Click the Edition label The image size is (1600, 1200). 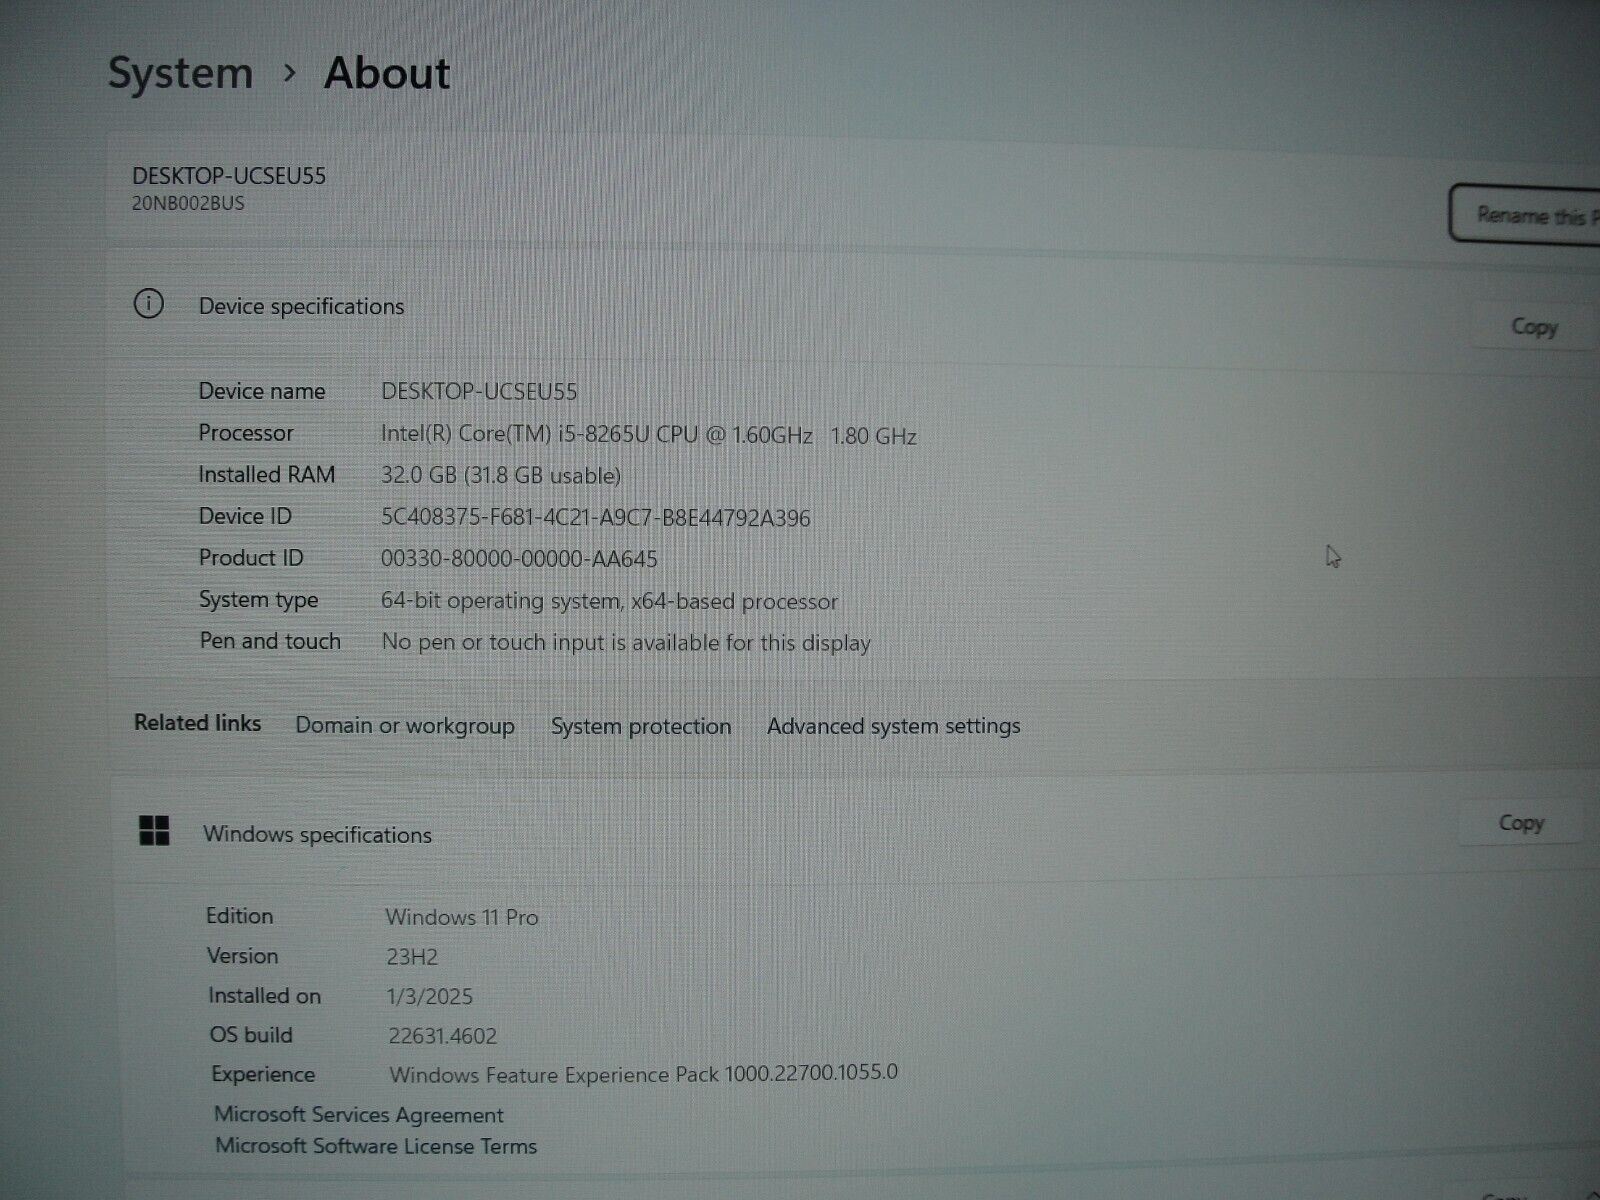click(x=239, y=916)
